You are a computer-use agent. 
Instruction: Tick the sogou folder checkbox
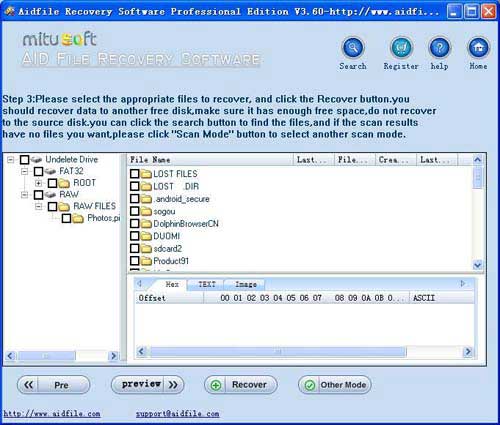(x=135, y=211)
